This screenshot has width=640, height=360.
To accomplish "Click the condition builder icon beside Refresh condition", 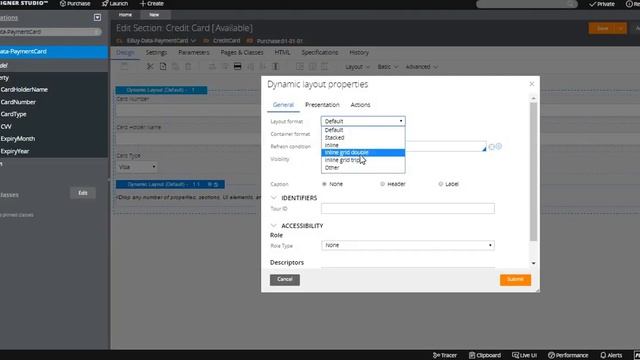I will pyautogui.click(x=491, y=147).
